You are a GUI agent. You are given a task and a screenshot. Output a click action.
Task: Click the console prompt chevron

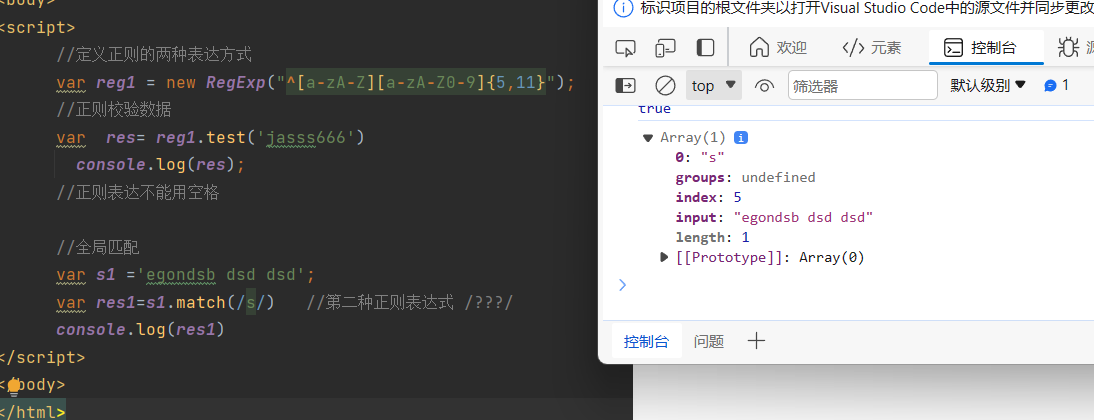pyautogui.click(x=622, y=285)
